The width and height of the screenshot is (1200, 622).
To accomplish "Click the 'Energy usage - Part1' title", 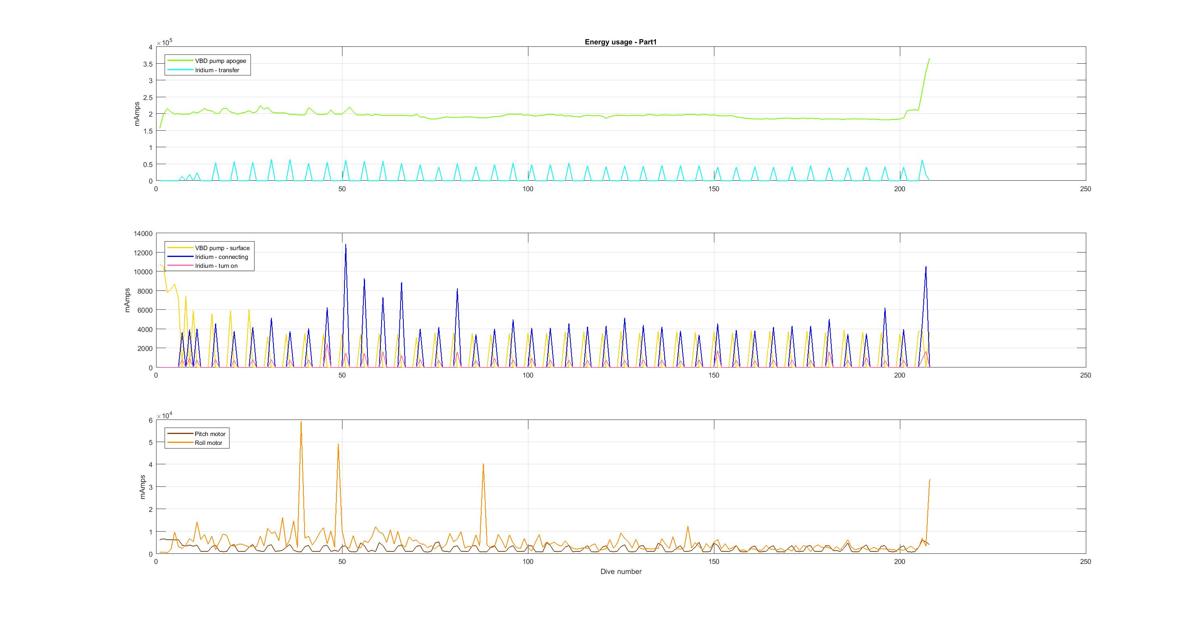I will point(620,42).
